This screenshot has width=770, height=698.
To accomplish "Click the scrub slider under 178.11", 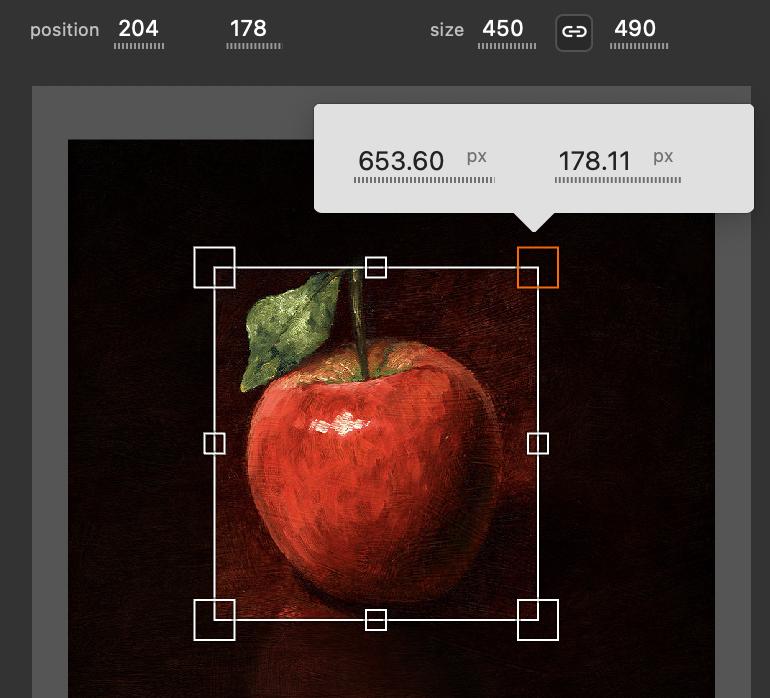I will coord(618,180).
